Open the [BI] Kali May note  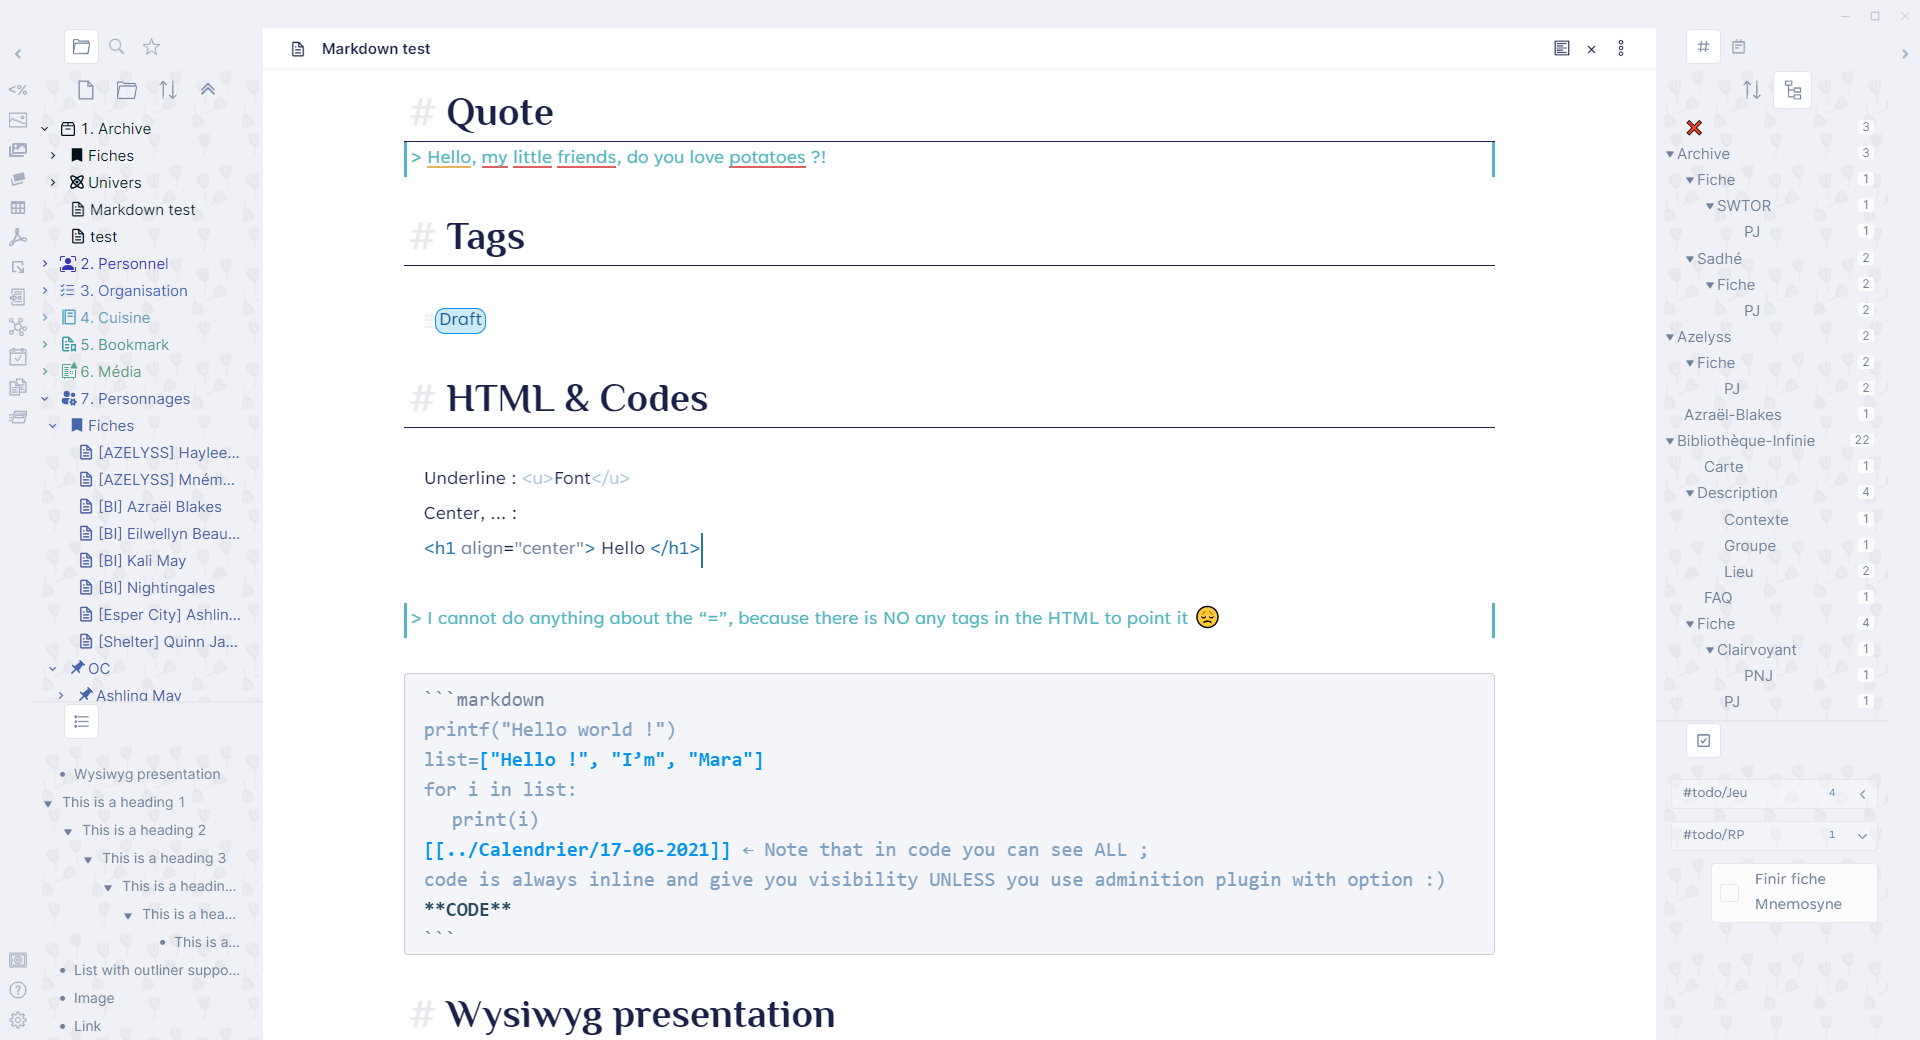pyautogui.click(x=142, y=561)
